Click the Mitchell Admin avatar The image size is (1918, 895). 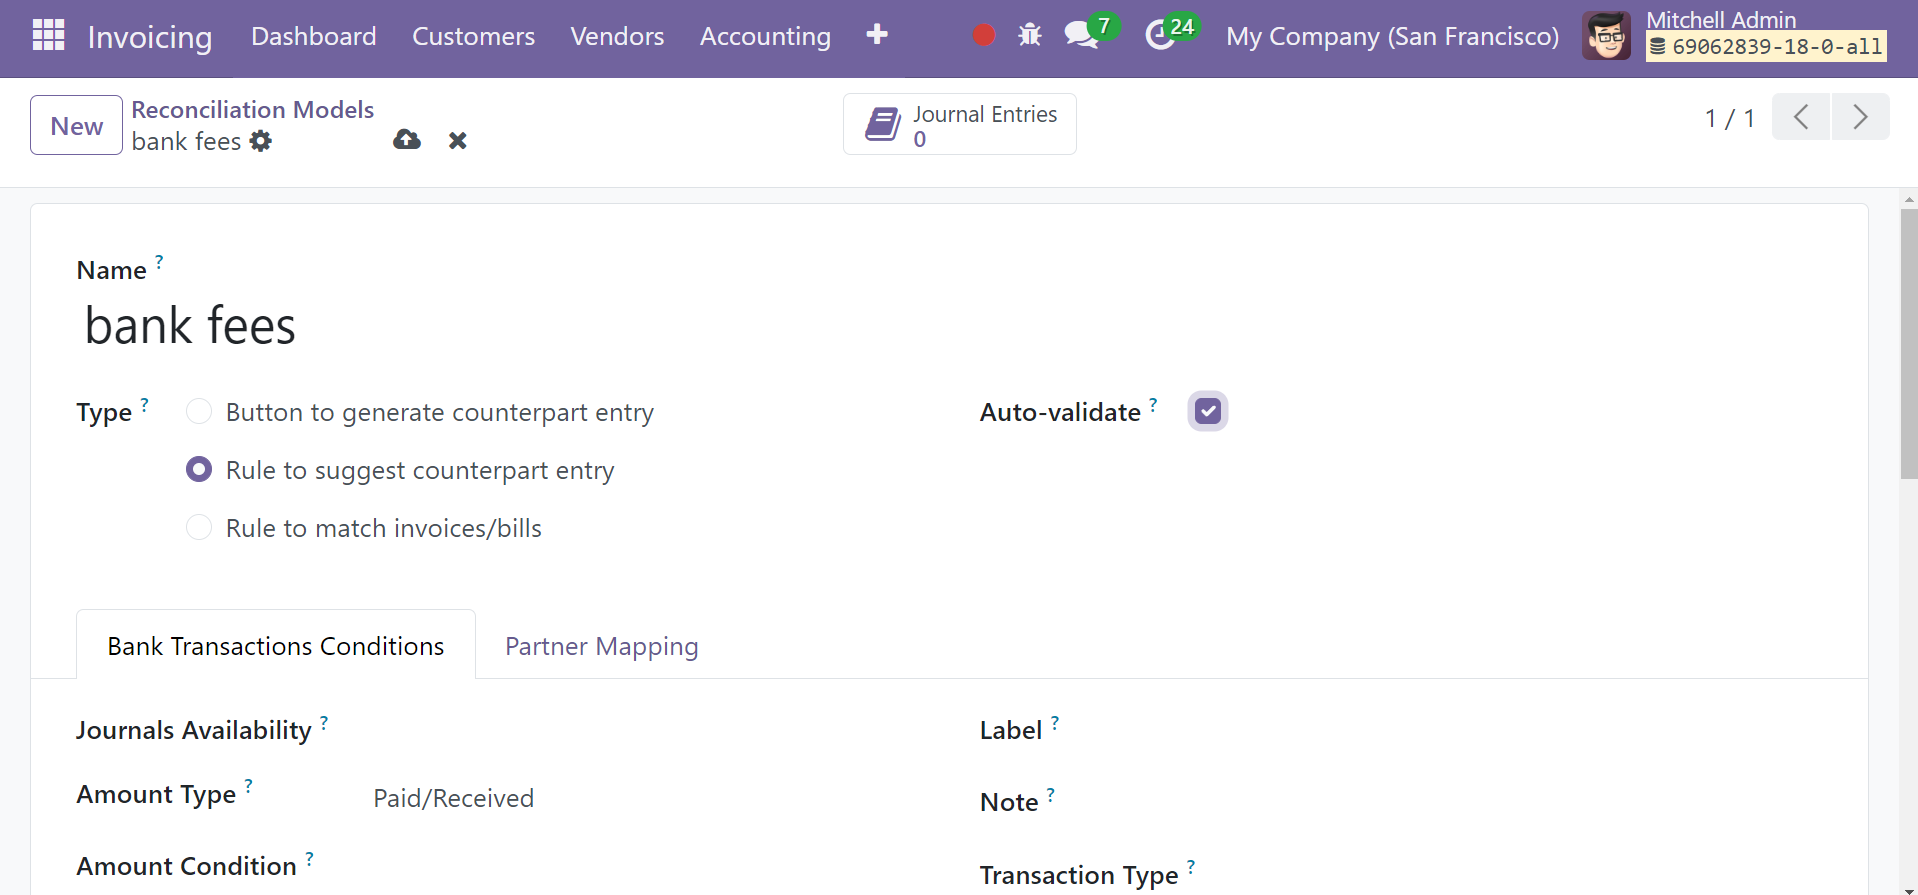(x=1607, y=36)
